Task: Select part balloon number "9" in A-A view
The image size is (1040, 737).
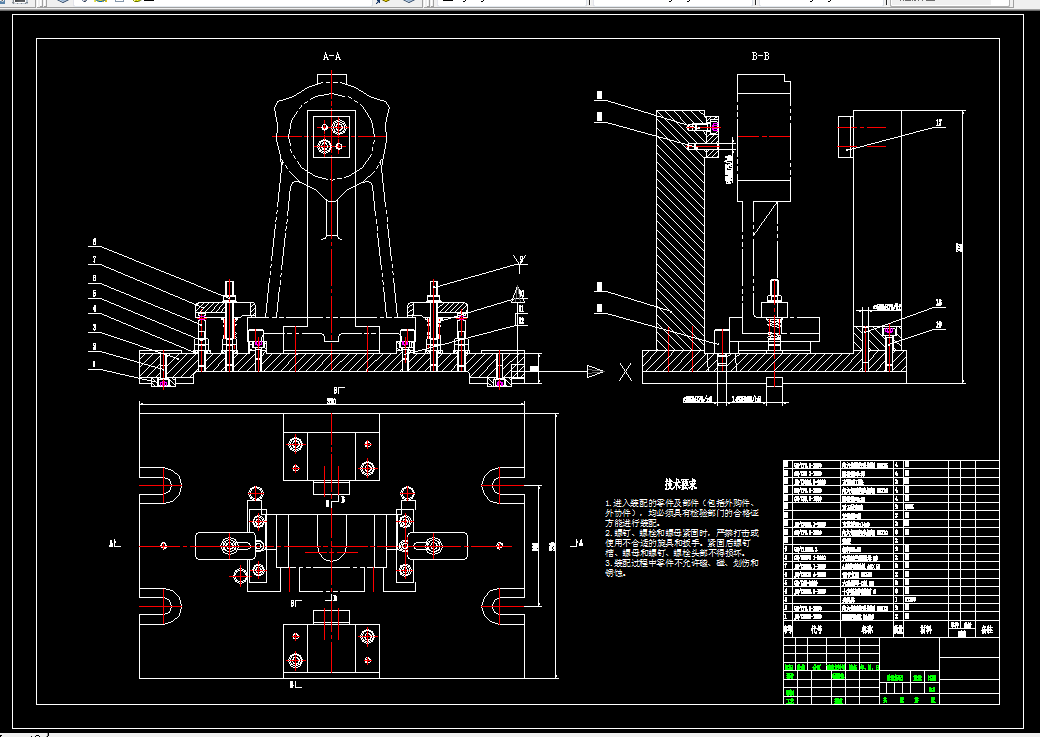Action: 521,259
